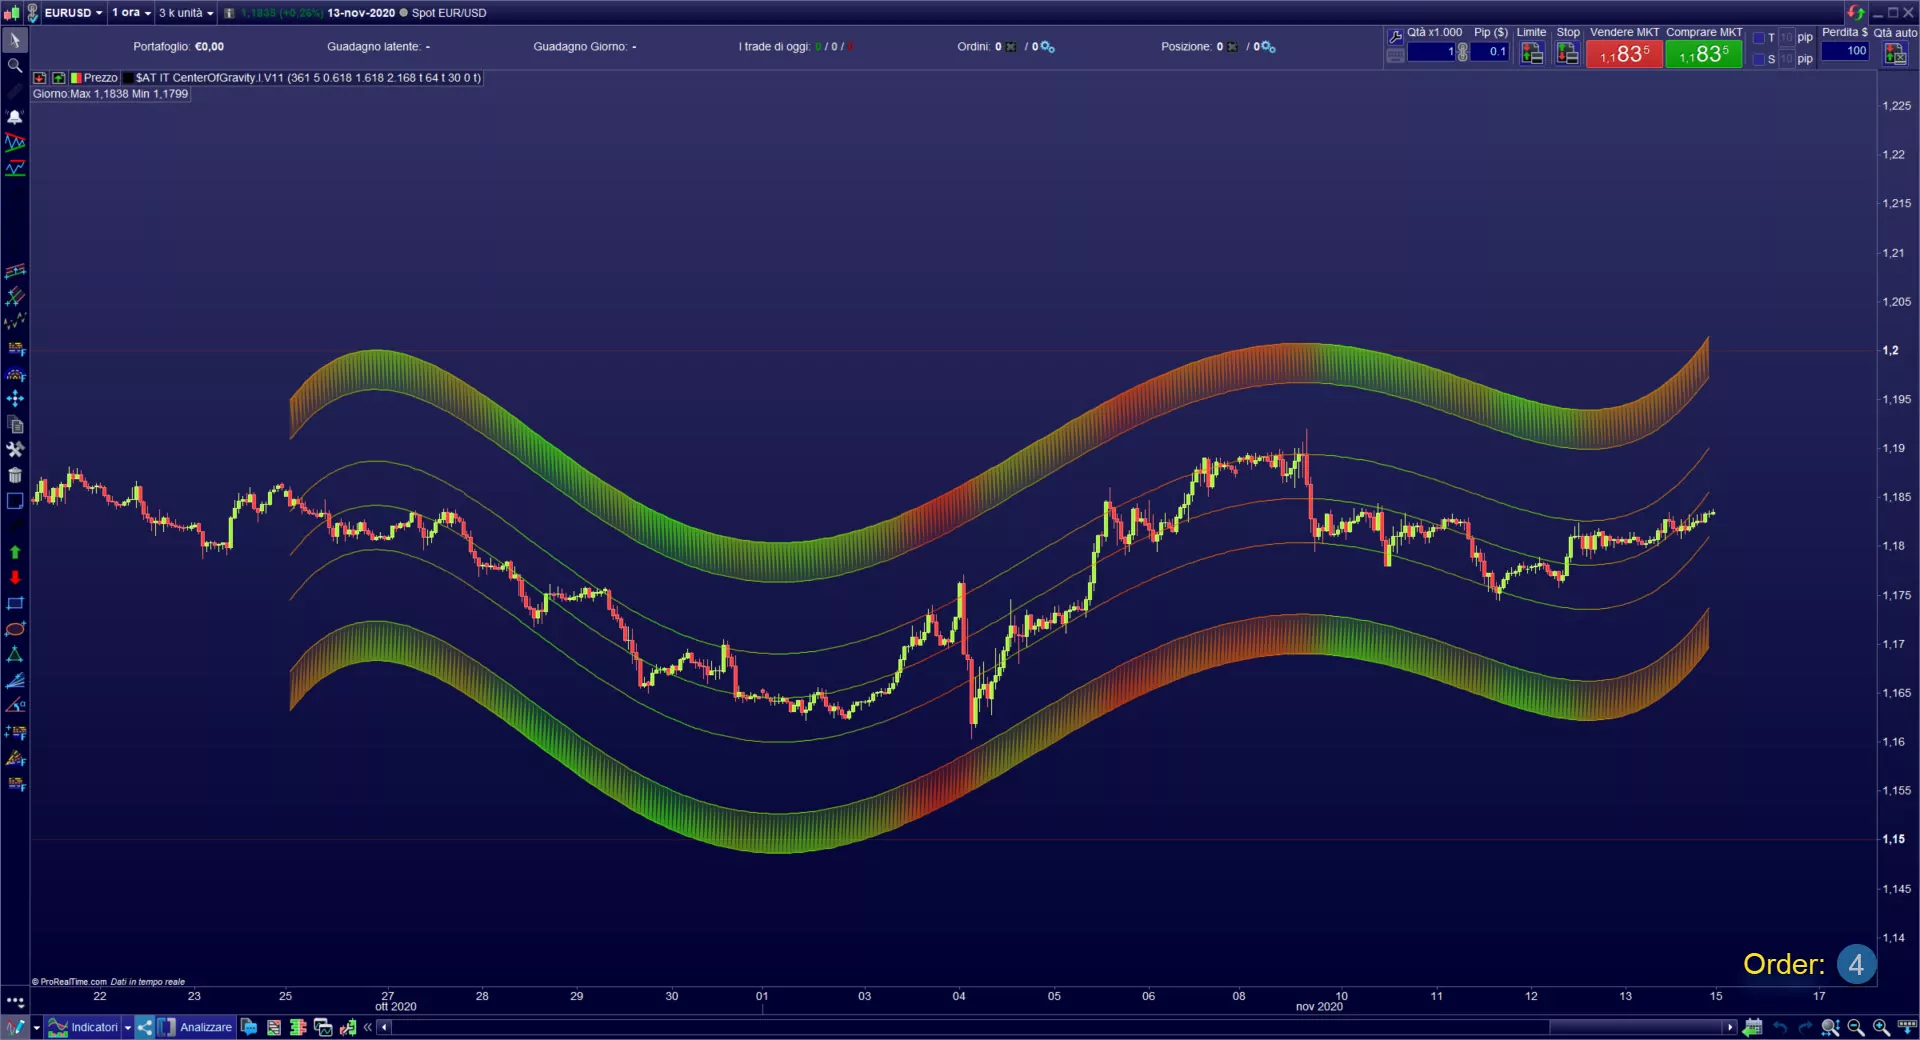1920x1040 pixels.
Task: Click the zoom in magnifier icon
Action: click(x=1881, y=1027)
